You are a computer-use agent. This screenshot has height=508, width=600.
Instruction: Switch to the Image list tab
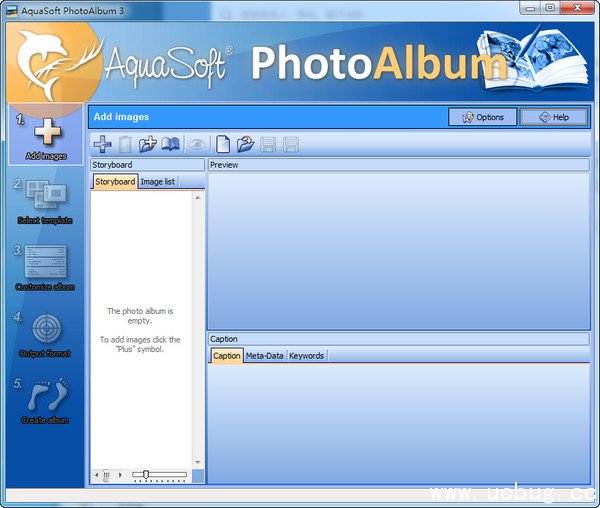(158, 182)
